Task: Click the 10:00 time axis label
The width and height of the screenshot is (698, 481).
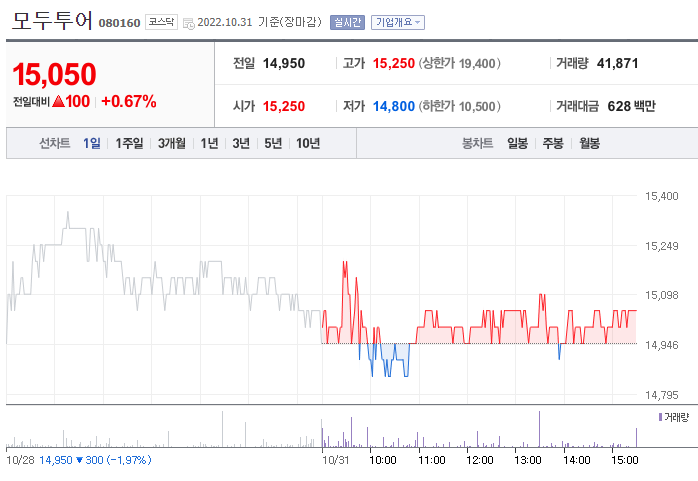Action: pos(383,460)
